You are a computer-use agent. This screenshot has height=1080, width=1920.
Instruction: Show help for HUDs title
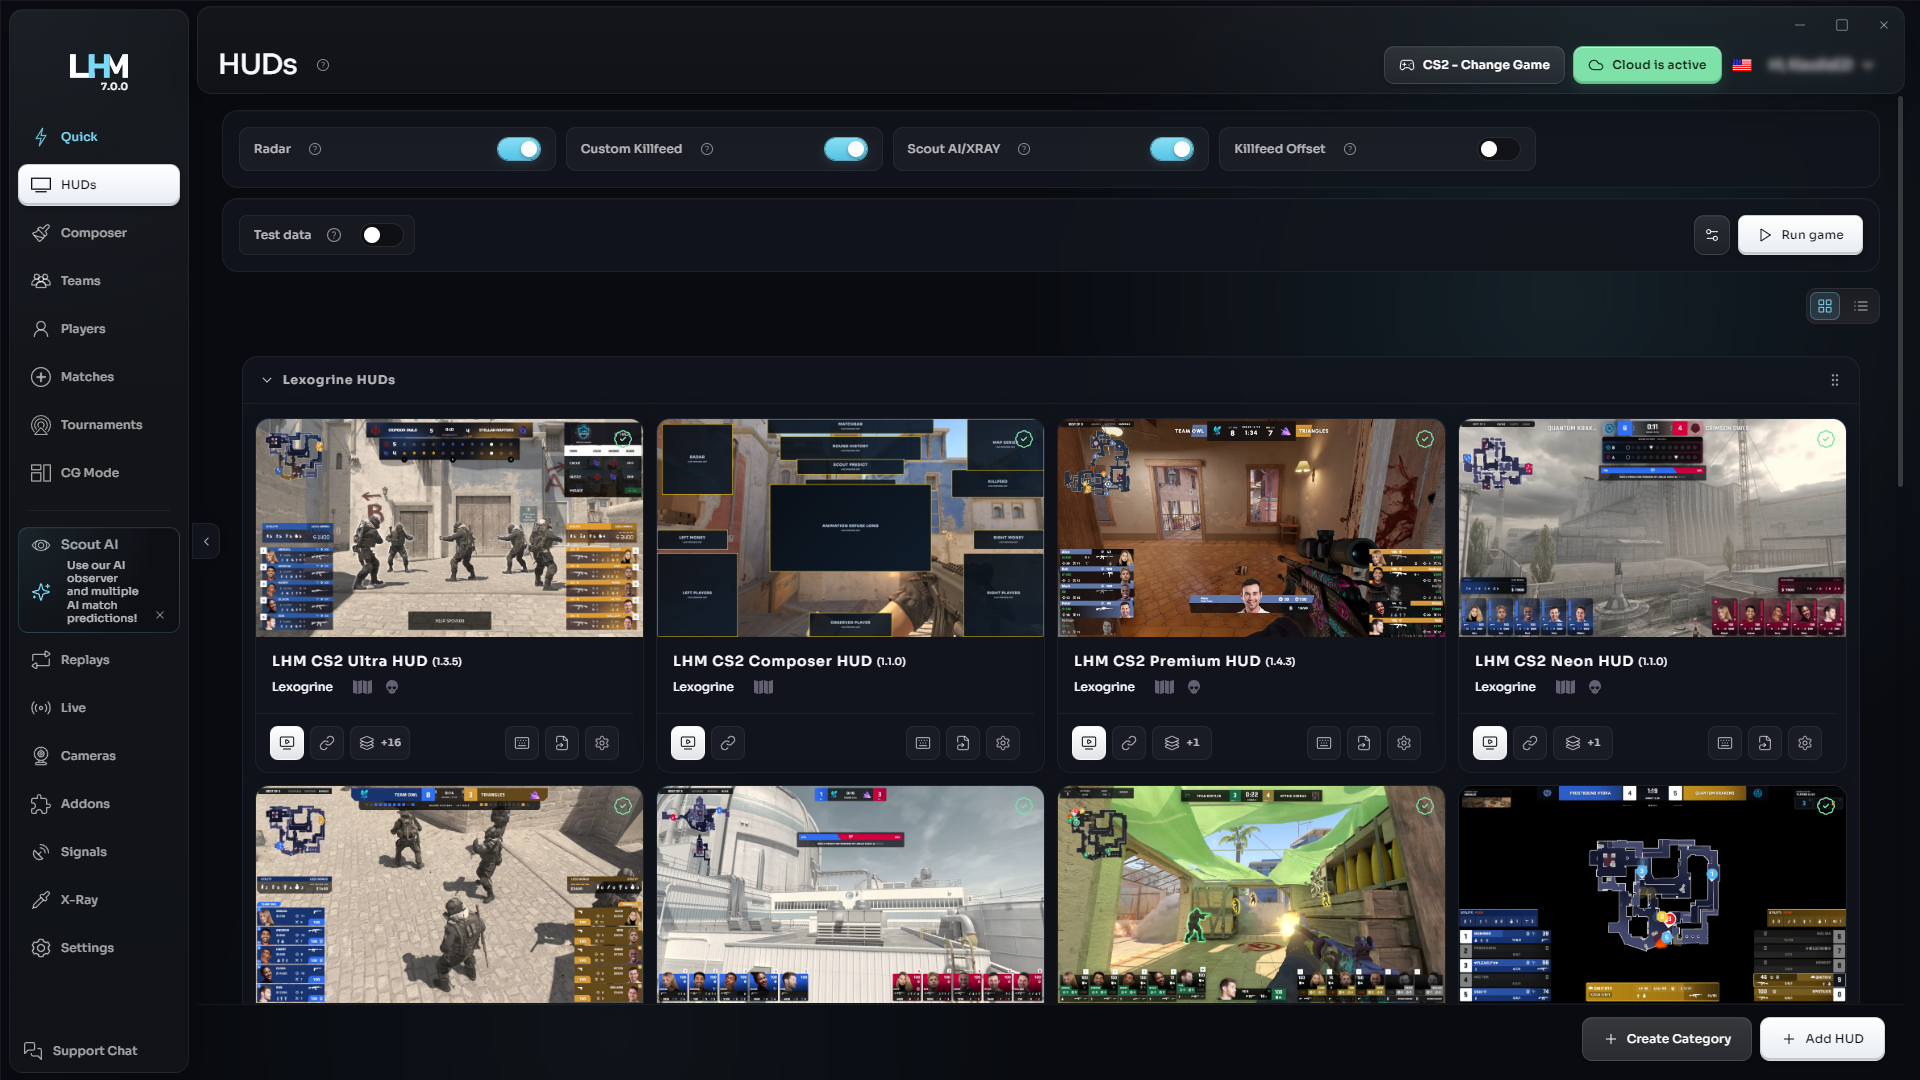(323, 65)
